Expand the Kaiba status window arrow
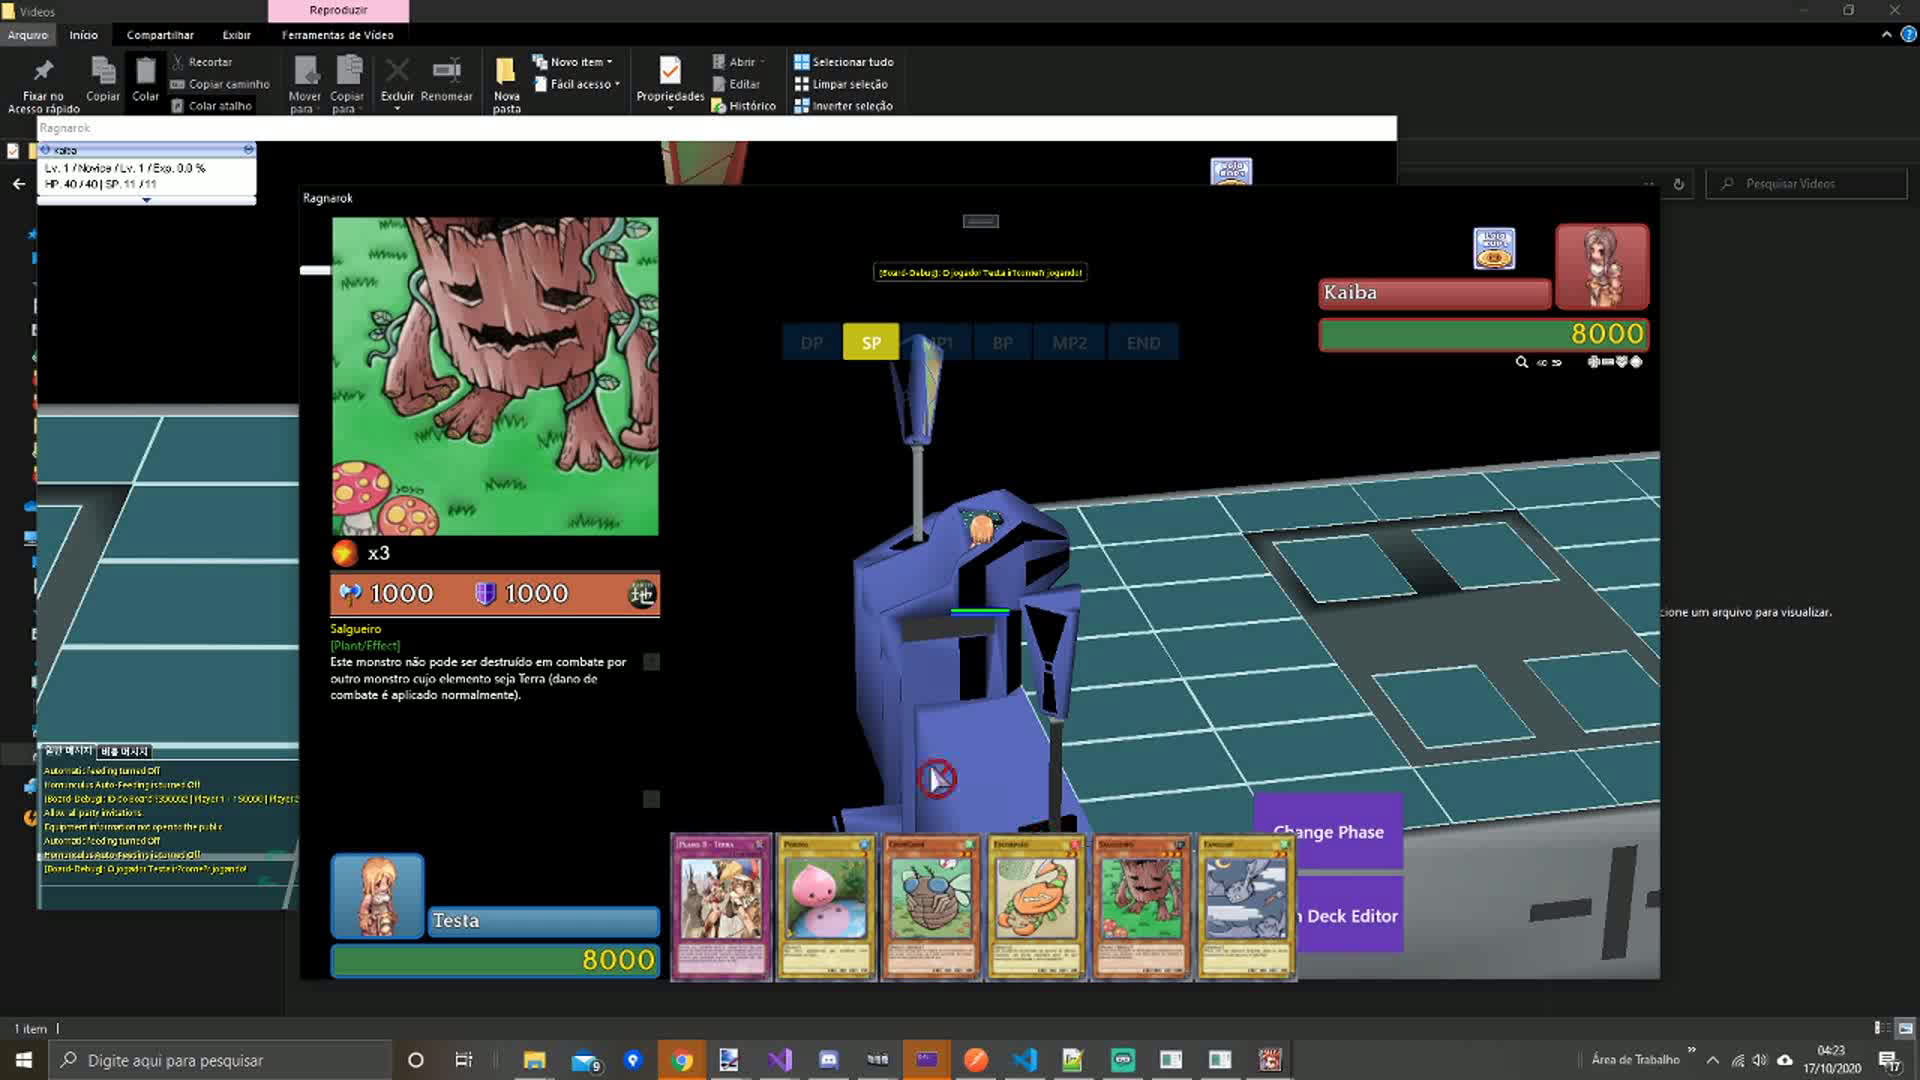The image size is (1920, 1080). pyautogui.click(x=146, y=200)
